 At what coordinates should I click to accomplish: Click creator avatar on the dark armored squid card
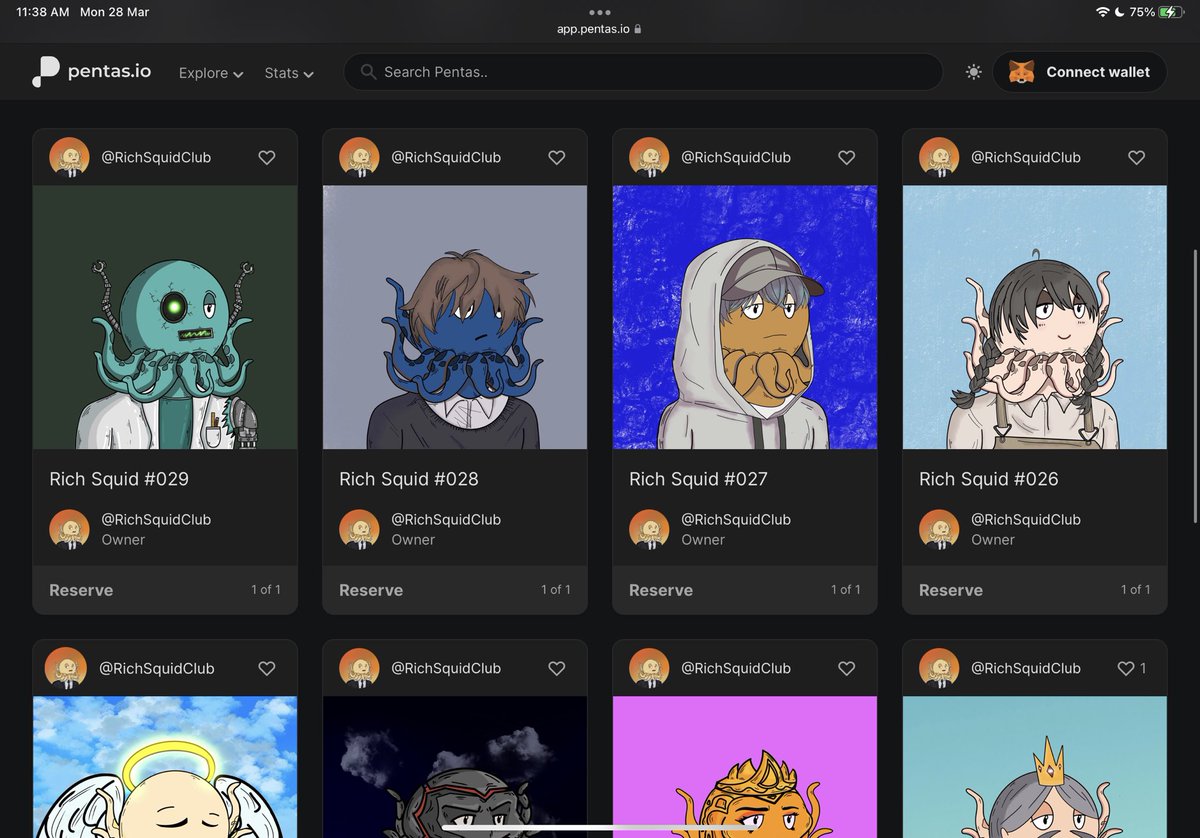359,668
